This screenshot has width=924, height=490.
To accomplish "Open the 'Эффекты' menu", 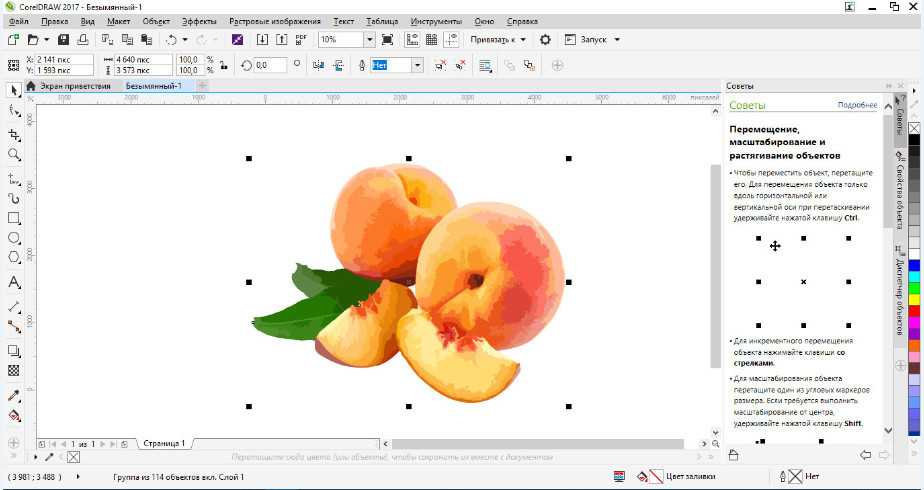I will point(199,21).
